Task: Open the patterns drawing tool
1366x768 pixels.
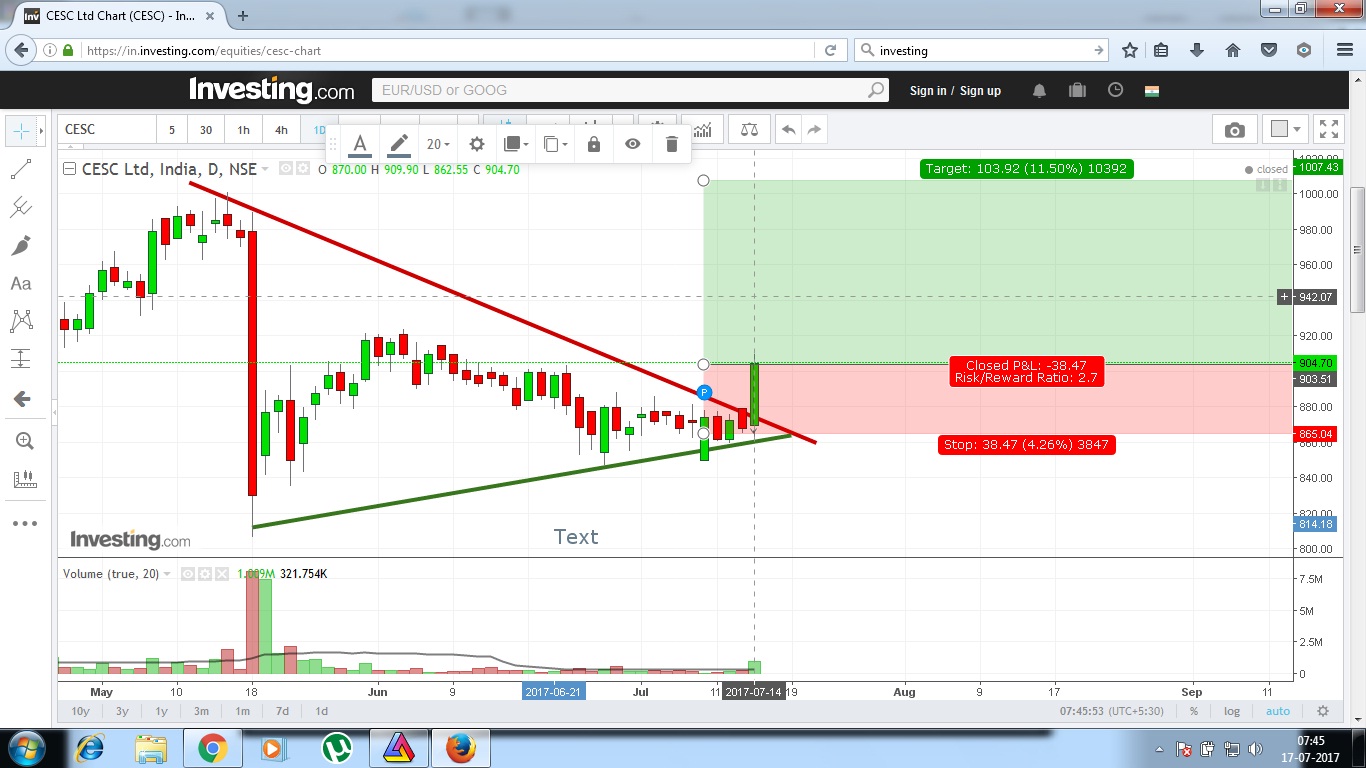Action: point(21,321)
